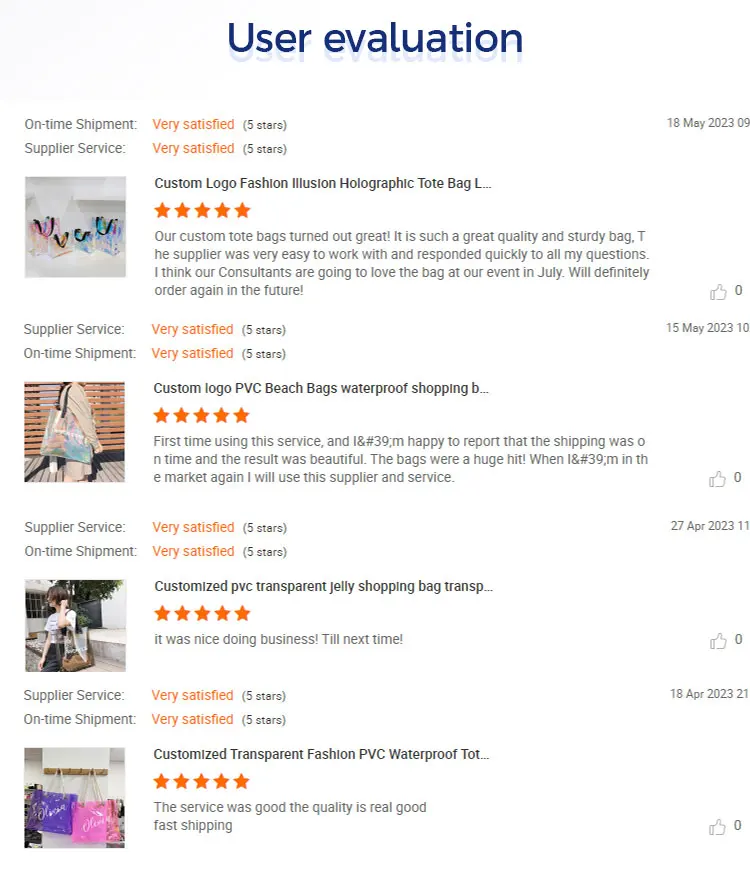Open Custom Logo Fashion Illusion Holographic Tote link

tap(323, 183)
